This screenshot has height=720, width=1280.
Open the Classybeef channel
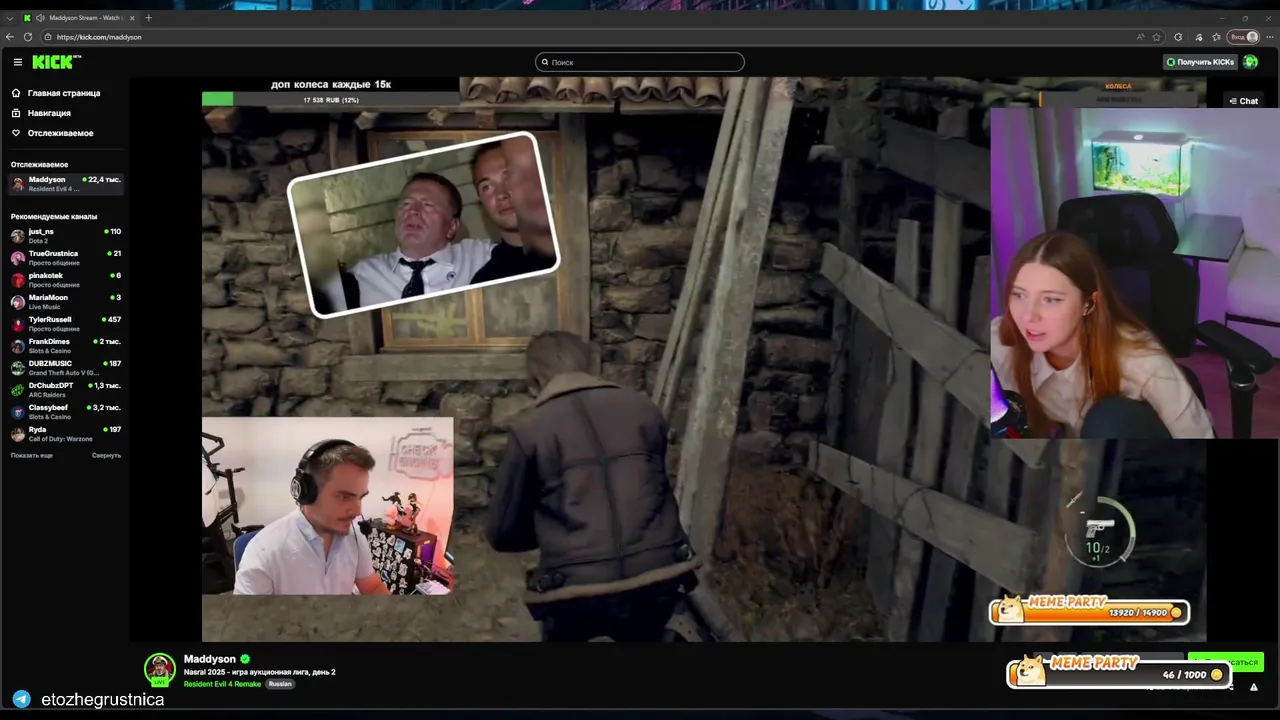(x=66, y=412)
